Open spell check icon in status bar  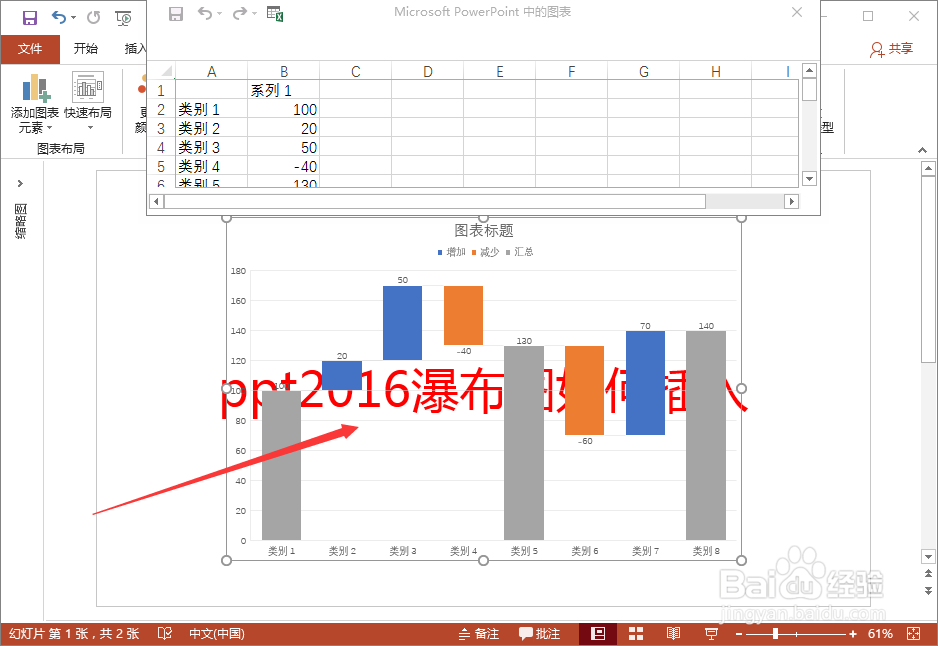click(x=165, y=633)
